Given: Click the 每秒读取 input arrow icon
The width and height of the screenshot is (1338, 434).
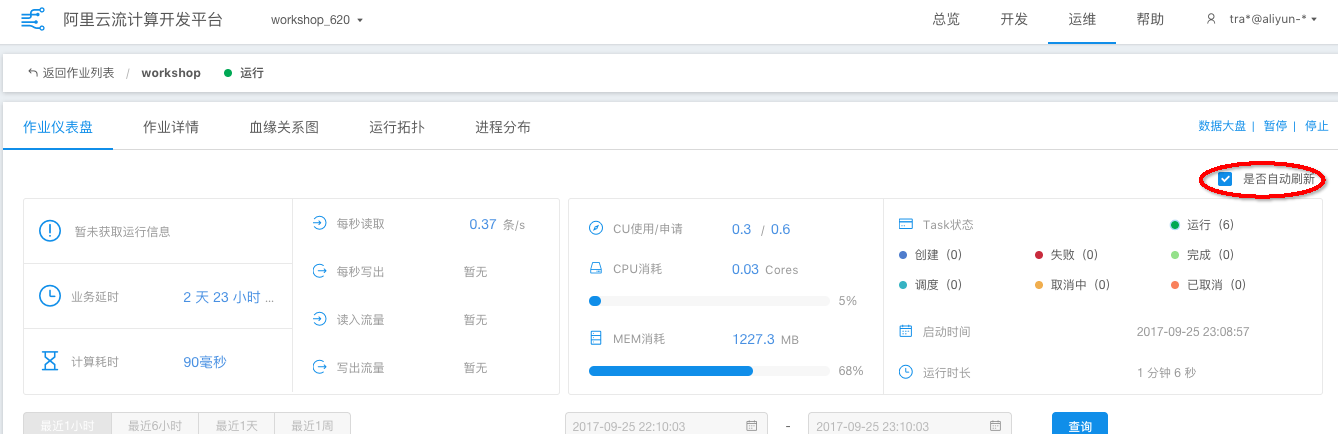Looking at the screenshot, I should (x=320, y=224).
